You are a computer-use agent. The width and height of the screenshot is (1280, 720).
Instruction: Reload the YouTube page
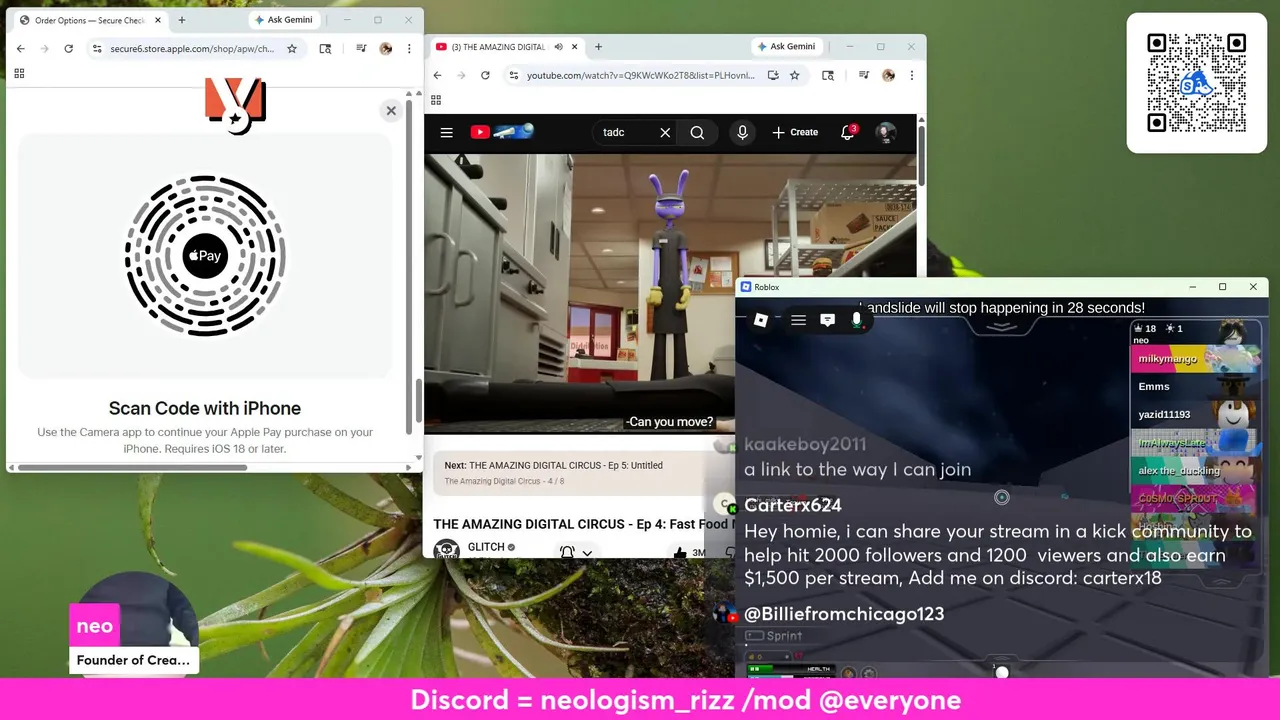point(485,75)
